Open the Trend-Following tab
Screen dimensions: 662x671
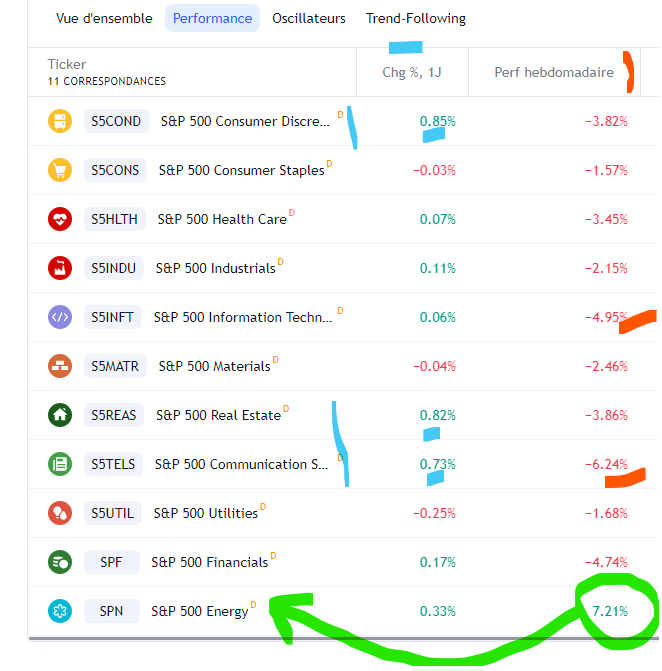(416, 18)
